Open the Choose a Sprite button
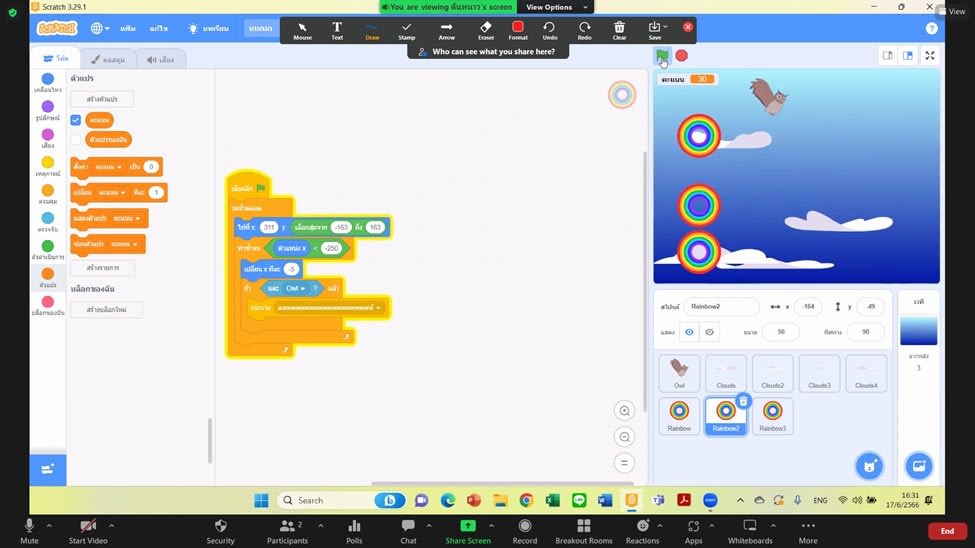 pos(869,466)
